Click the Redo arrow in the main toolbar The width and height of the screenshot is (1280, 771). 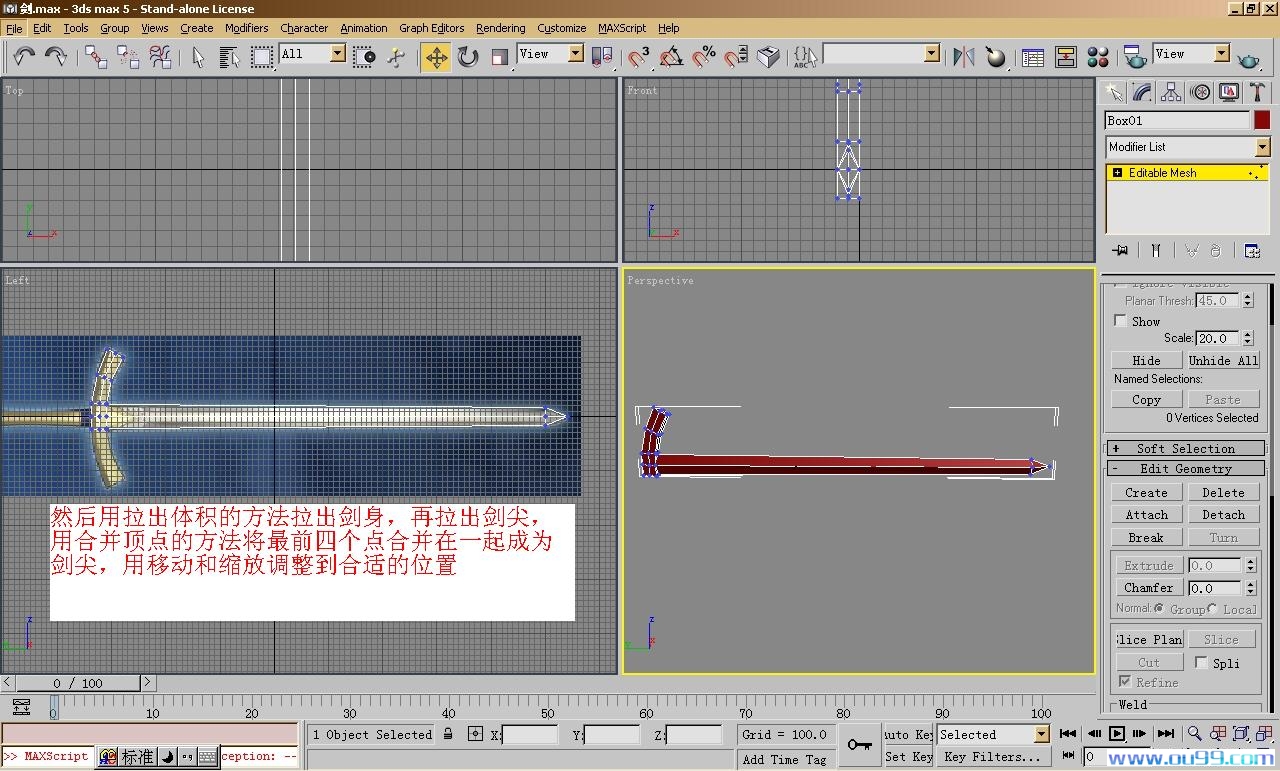(56, 57)
